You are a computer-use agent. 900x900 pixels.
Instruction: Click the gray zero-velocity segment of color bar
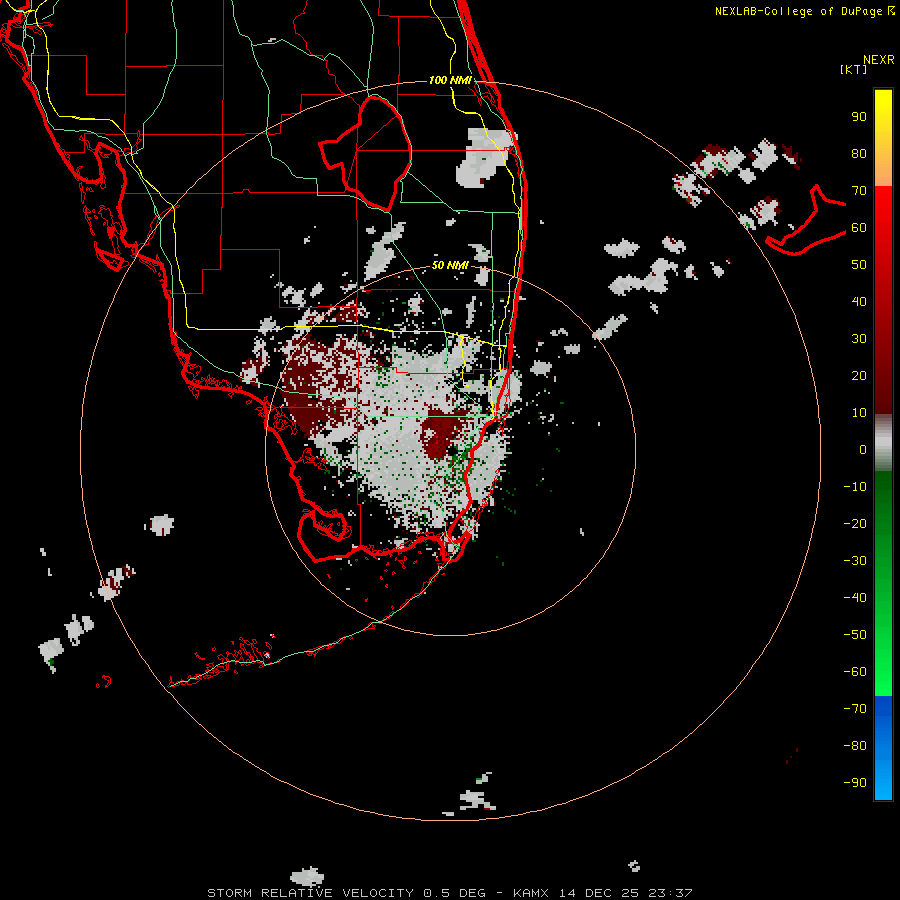pos(883,443)
